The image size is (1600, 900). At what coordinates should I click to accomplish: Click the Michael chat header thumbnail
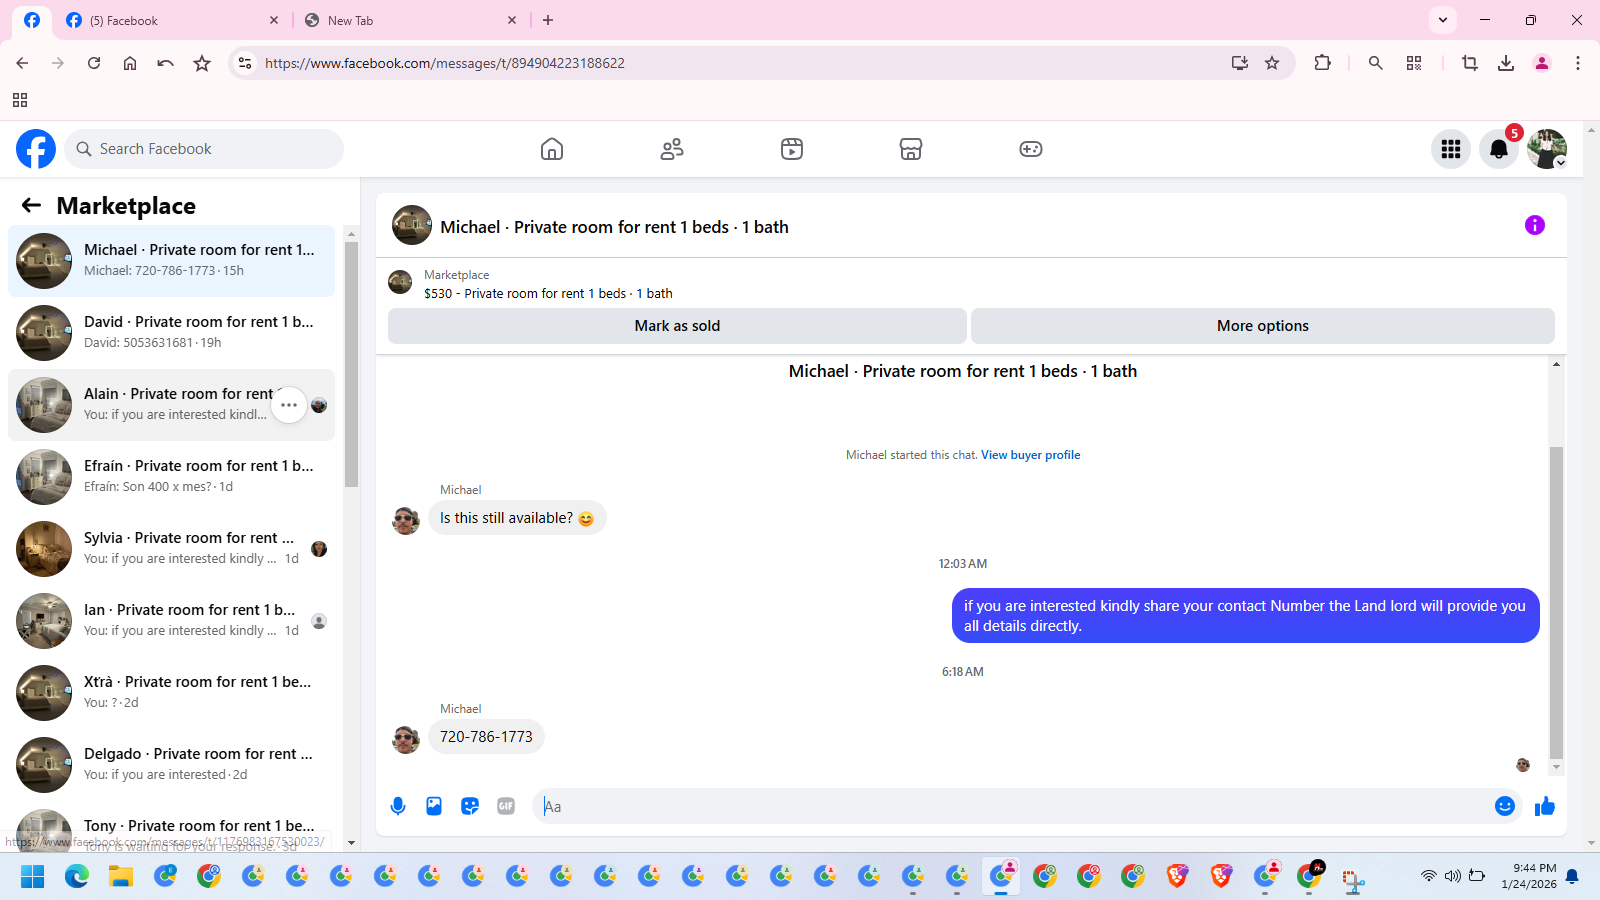tap(412, 225)
